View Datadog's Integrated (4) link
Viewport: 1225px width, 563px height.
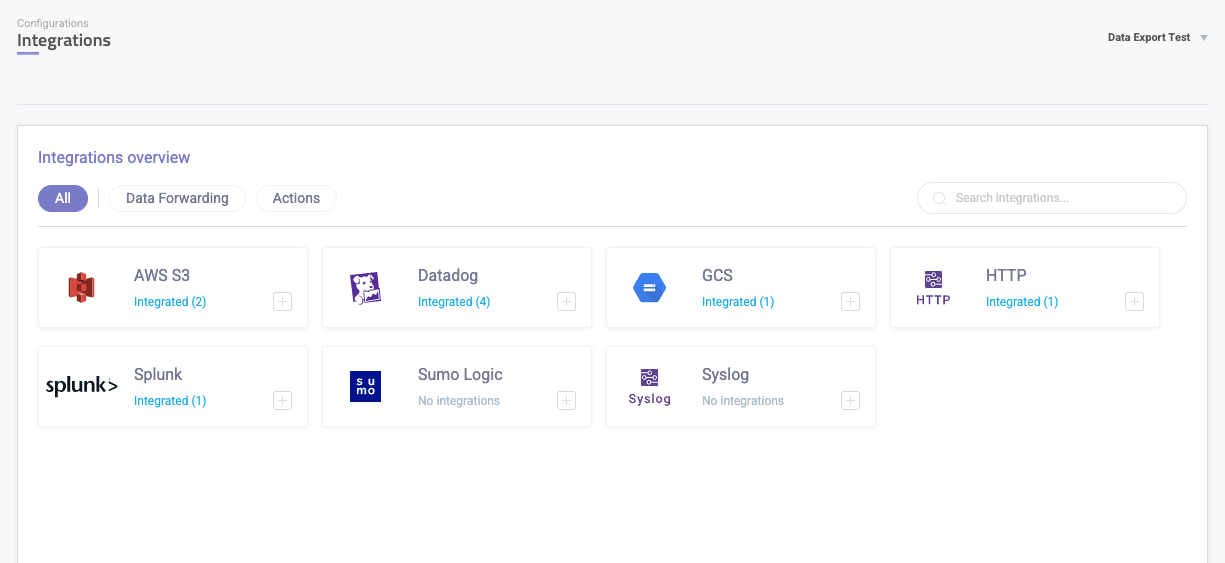tap(454, 302)
